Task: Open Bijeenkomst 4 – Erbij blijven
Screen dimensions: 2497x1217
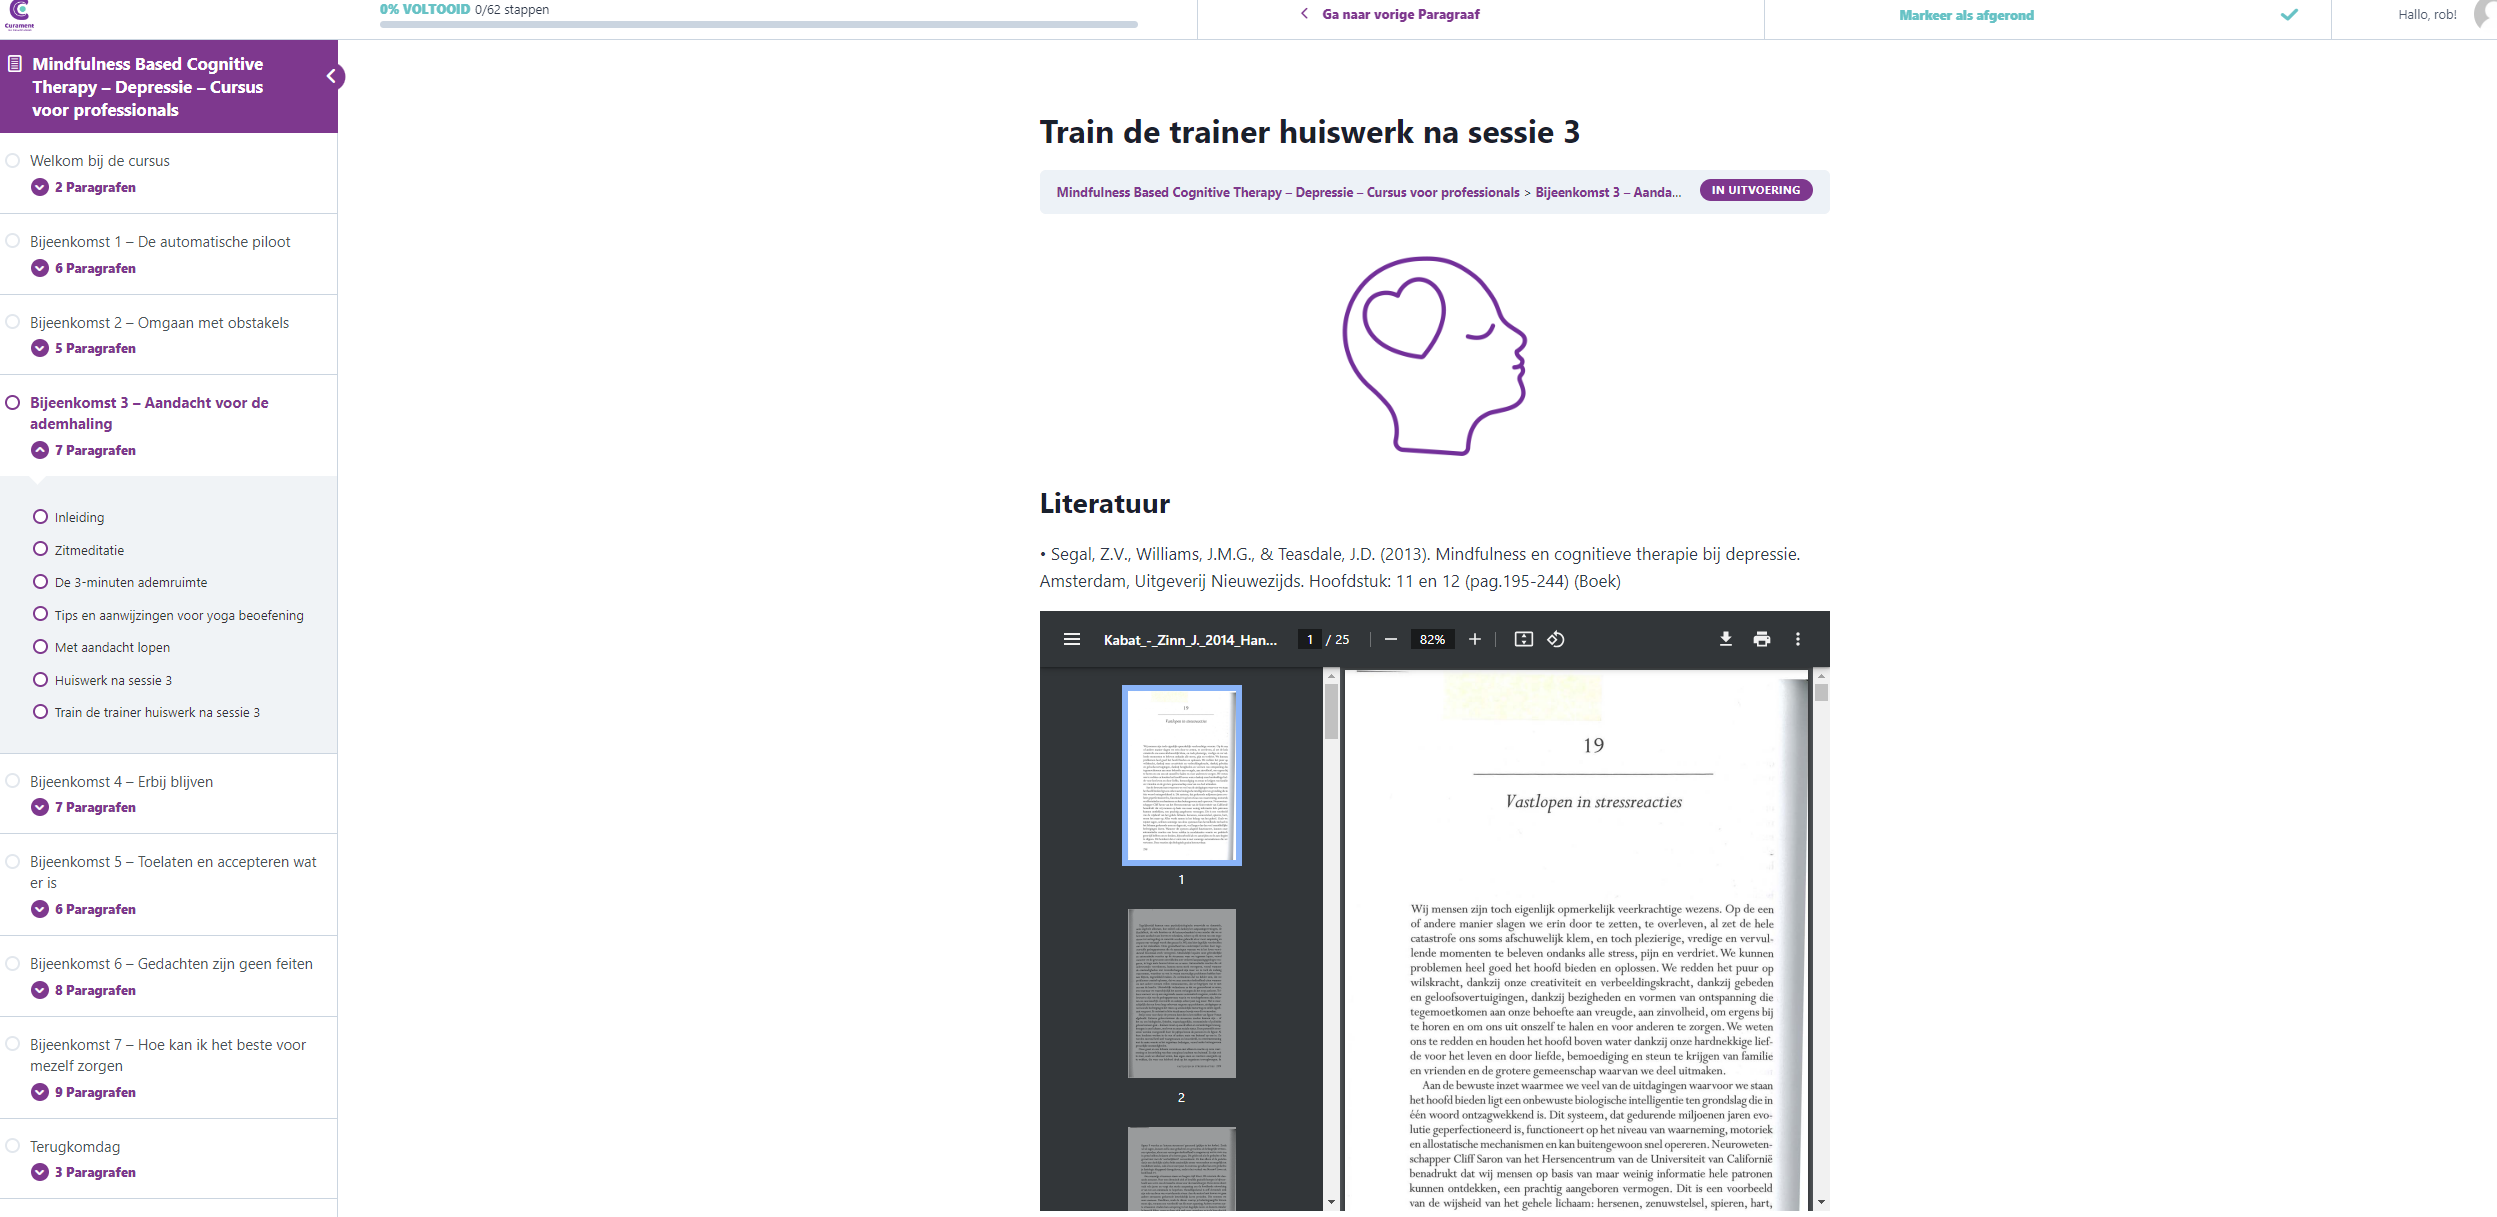Action: pyautogui.click(x=121, y=781)
